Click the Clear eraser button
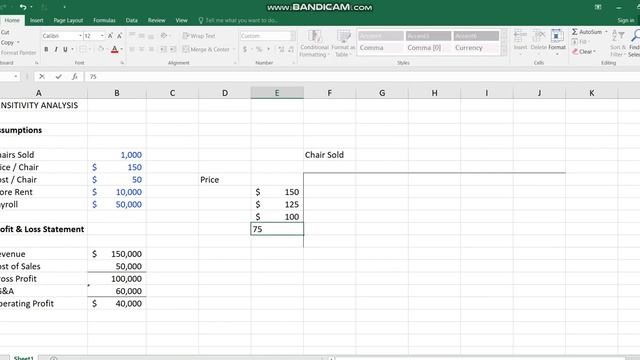 pyautogui.click(x=584, y=52)
